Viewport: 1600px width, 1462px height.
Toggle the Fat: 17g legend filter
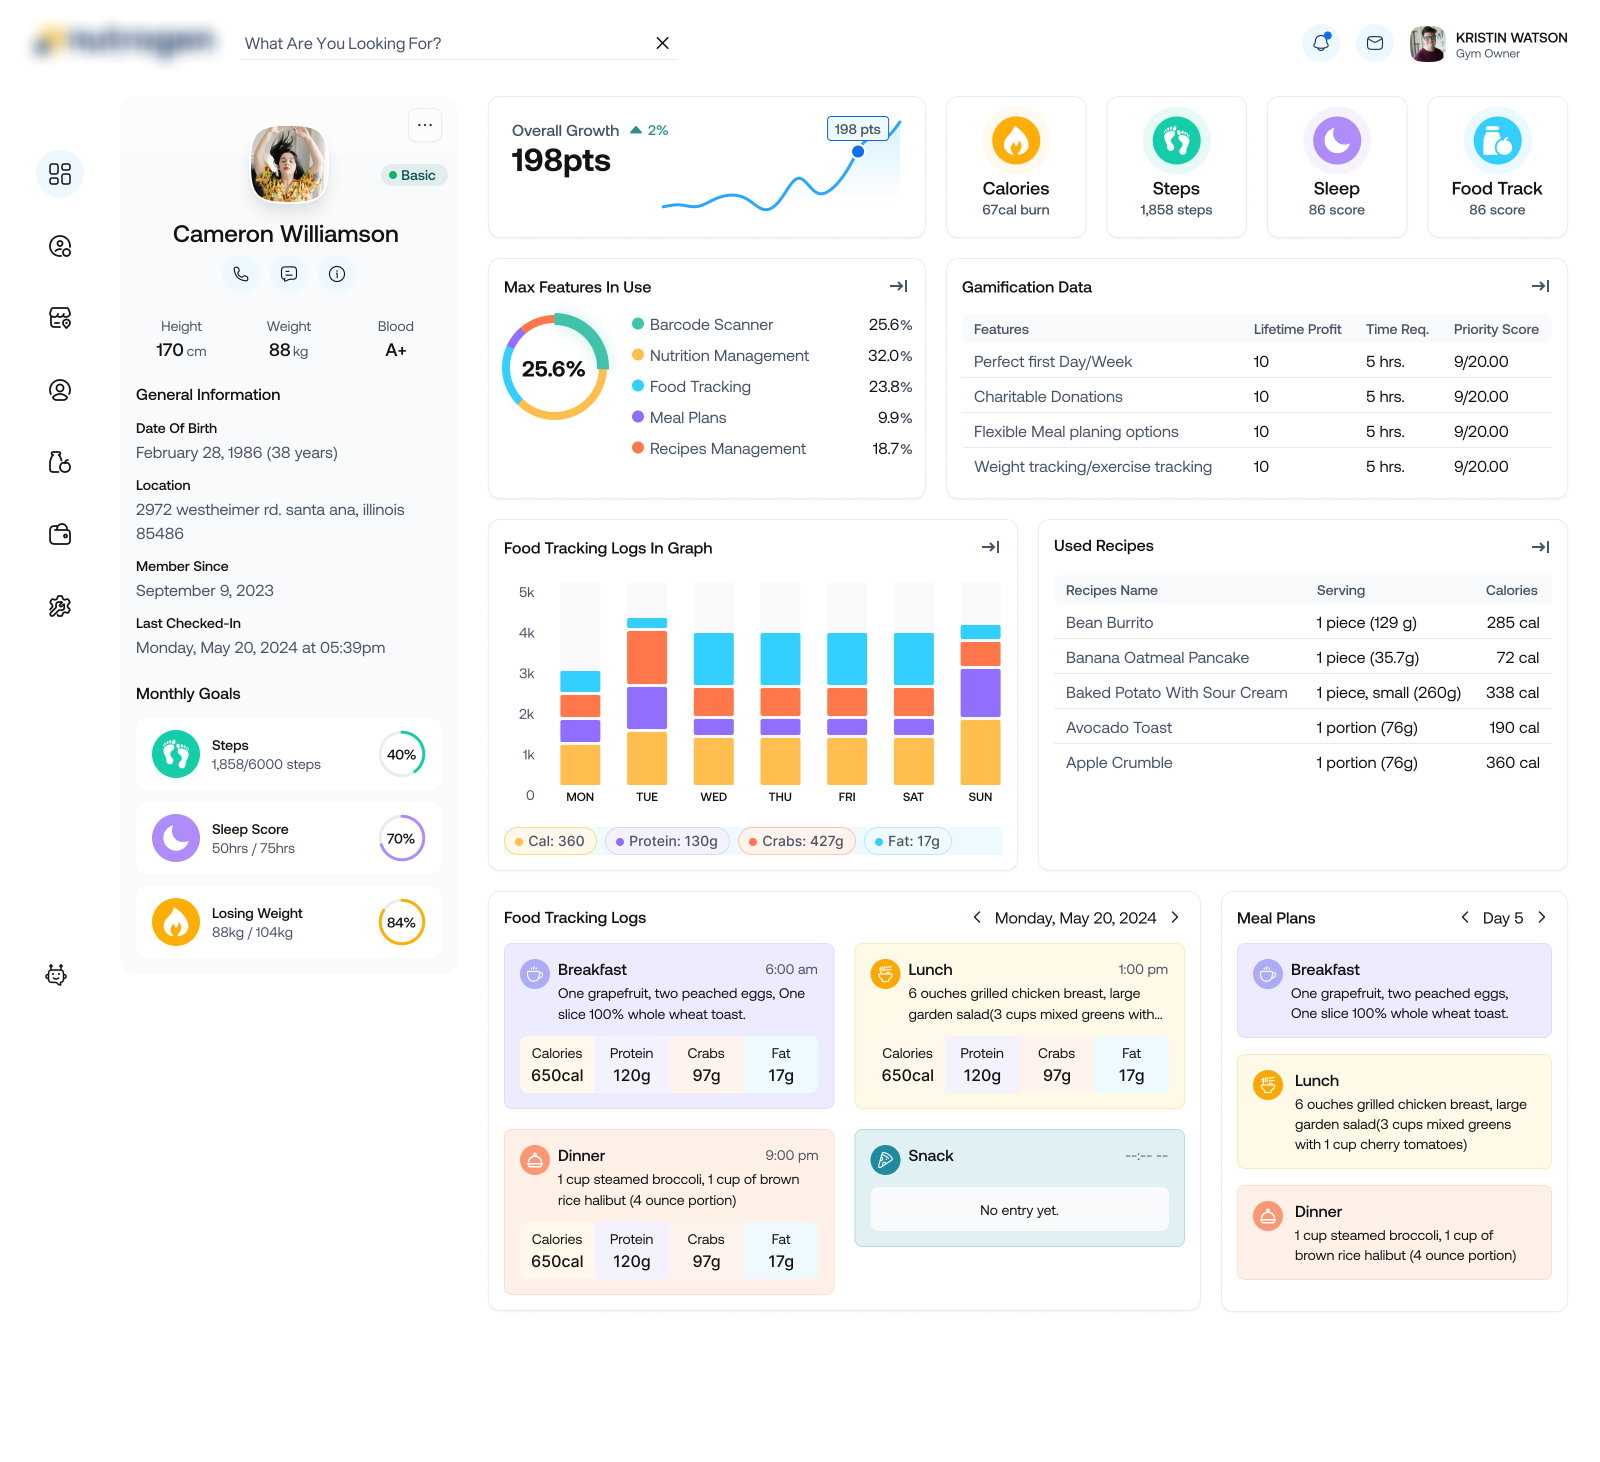(906, 841)
